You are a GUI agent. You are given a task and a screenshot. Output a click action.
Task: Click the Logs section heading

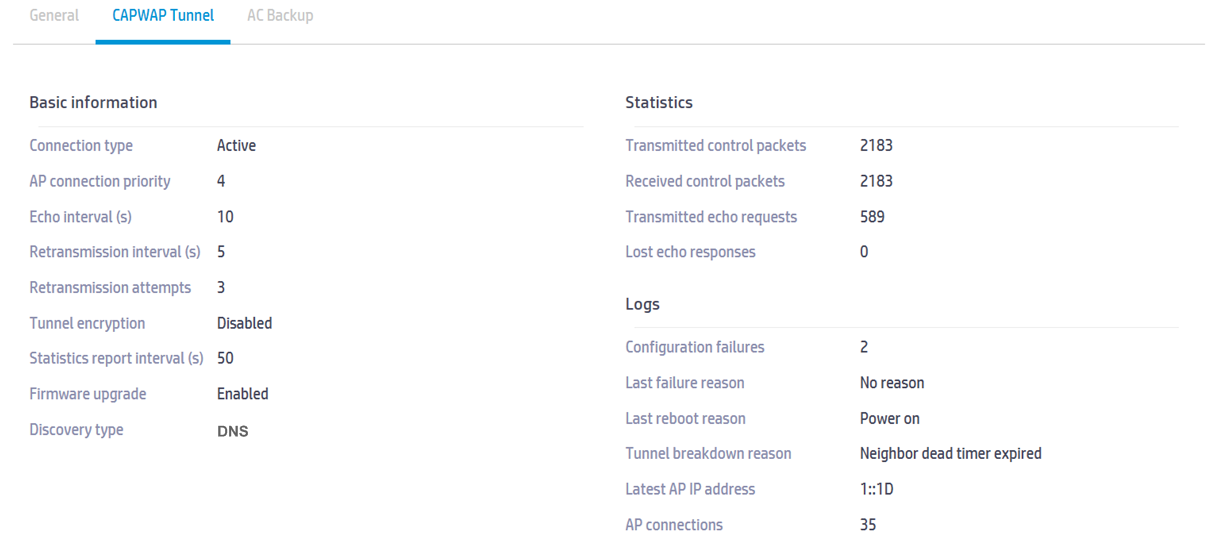tap(642, 304)
